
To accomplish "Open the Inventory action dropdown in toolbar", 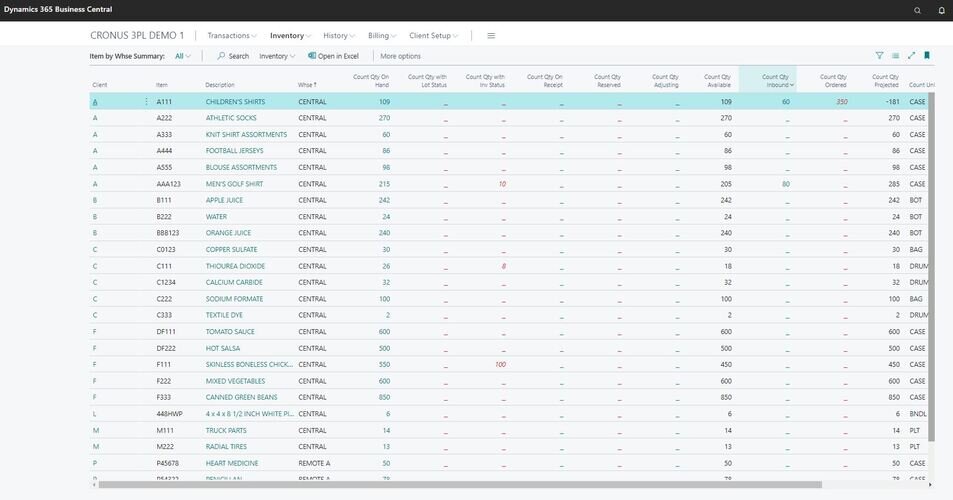I will [x=277, y=56].
